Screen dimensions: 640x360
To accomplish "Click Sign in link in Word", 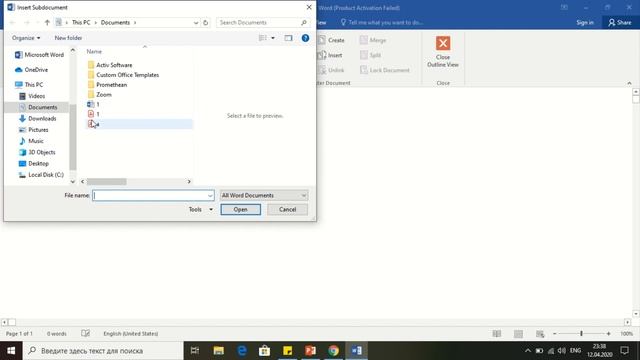I will click(x=585, y=22).
